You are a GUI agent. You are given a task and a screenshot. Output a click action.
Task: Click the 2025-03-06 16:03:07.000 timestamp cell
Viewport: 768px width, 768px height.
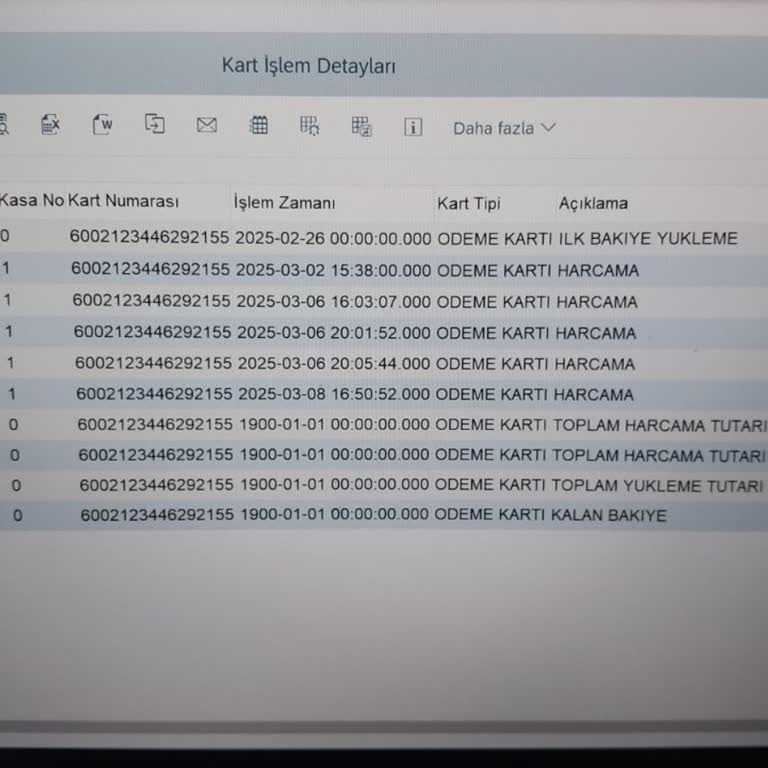coord(334,302)
